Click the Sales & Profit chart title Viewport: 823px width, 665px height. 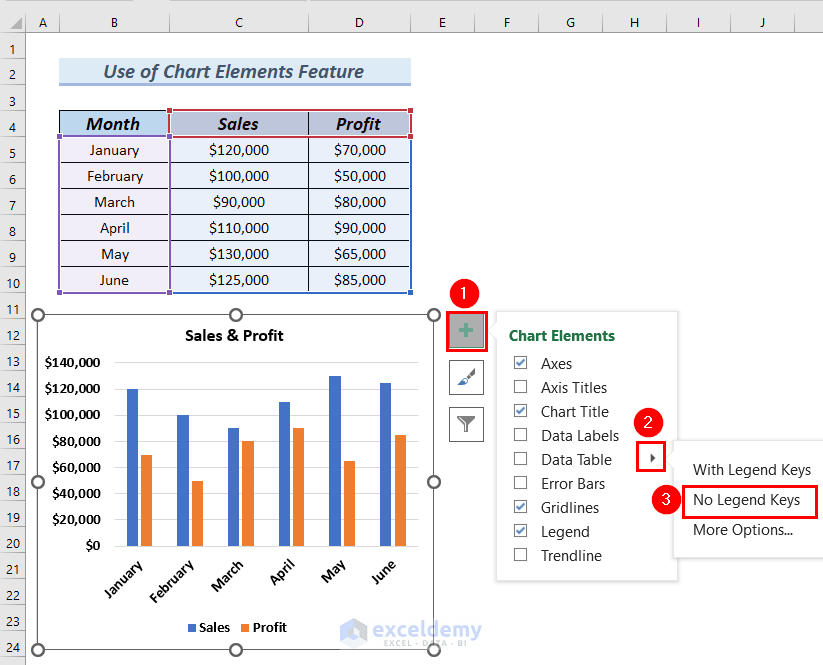pos(233,335)
